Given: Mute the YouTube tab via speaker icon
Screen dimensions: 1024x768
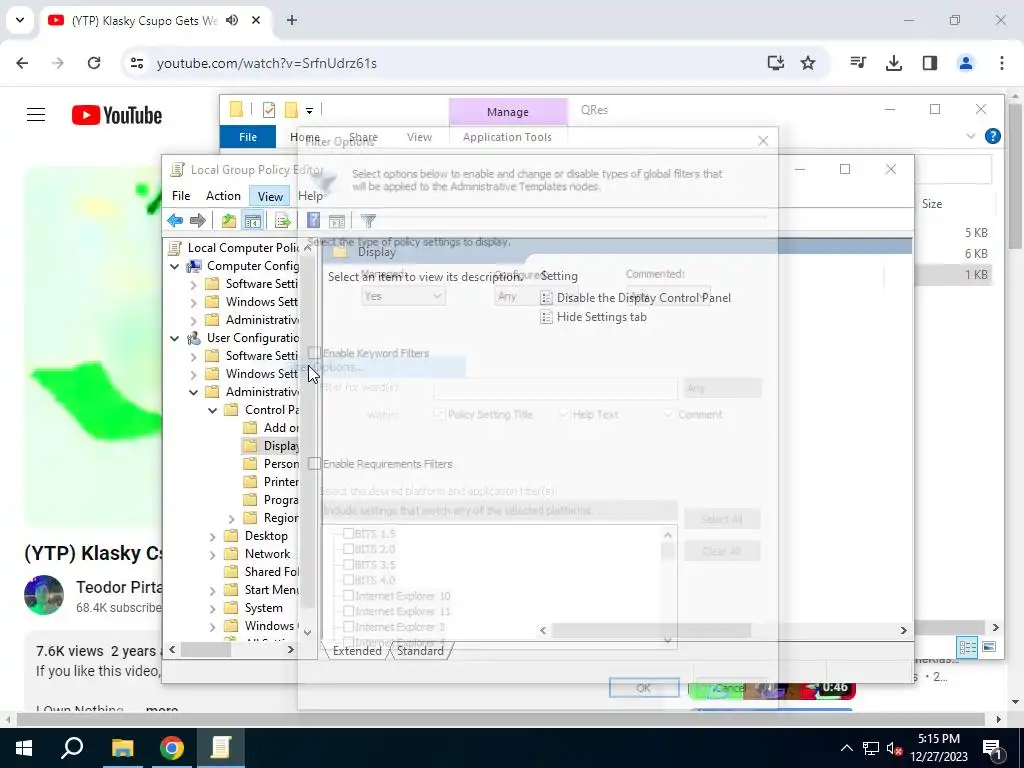Looking at the screenshot, I should (232, 20).
